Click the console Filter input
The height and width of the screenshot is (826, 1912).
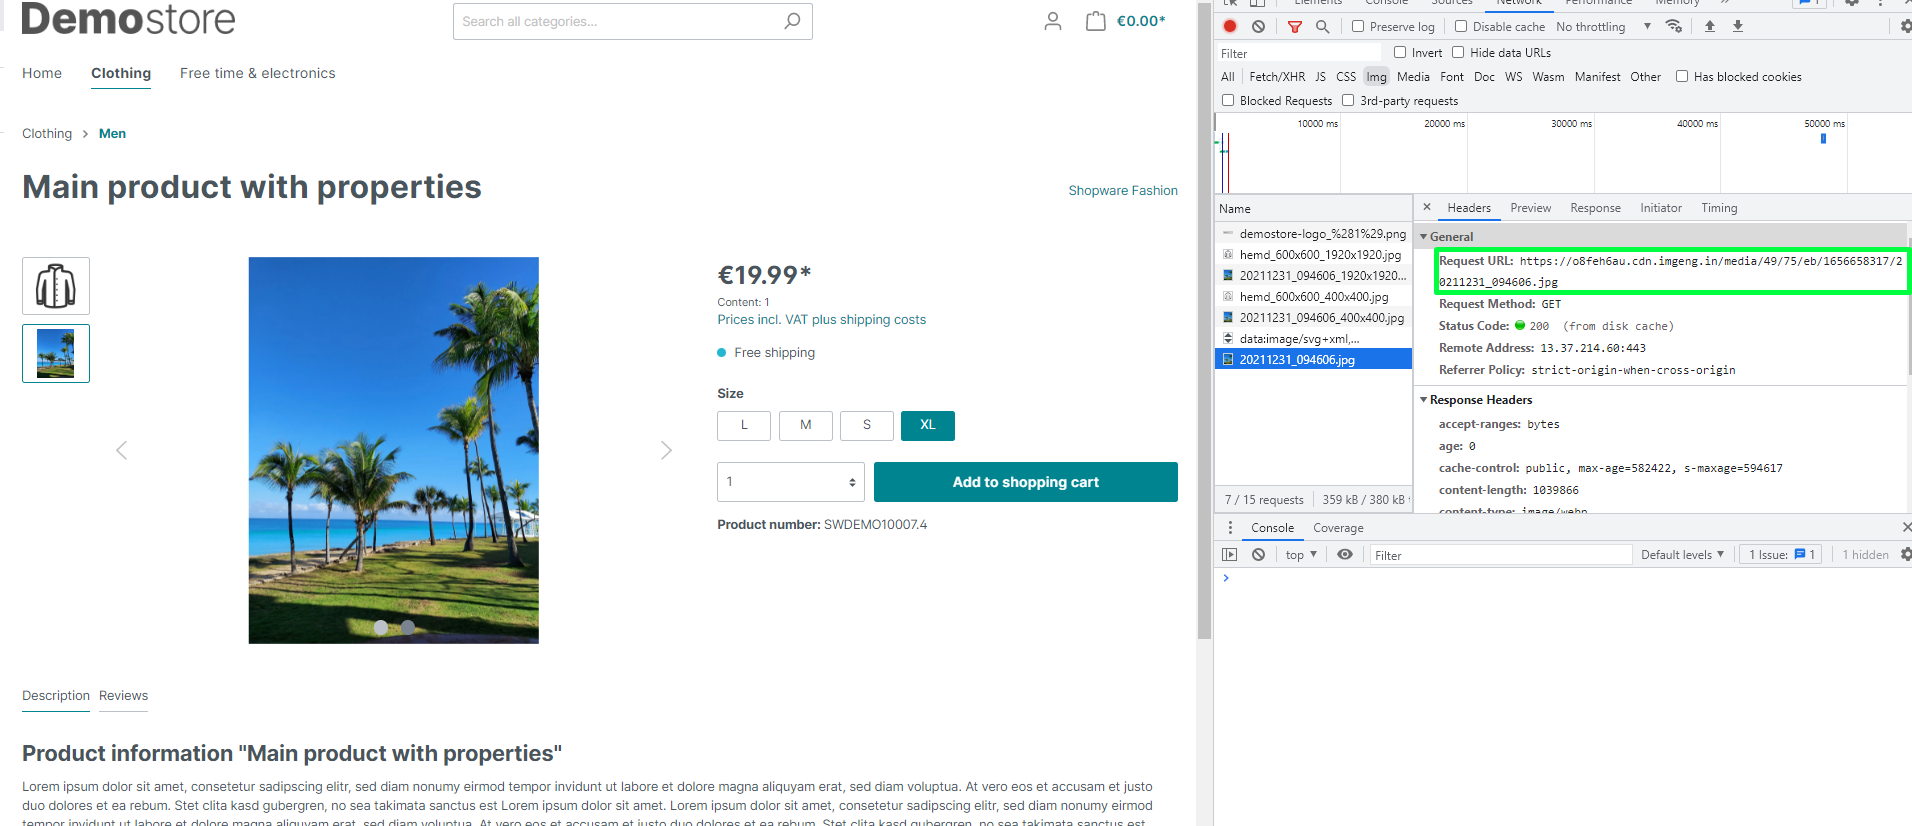(1500, 555)
